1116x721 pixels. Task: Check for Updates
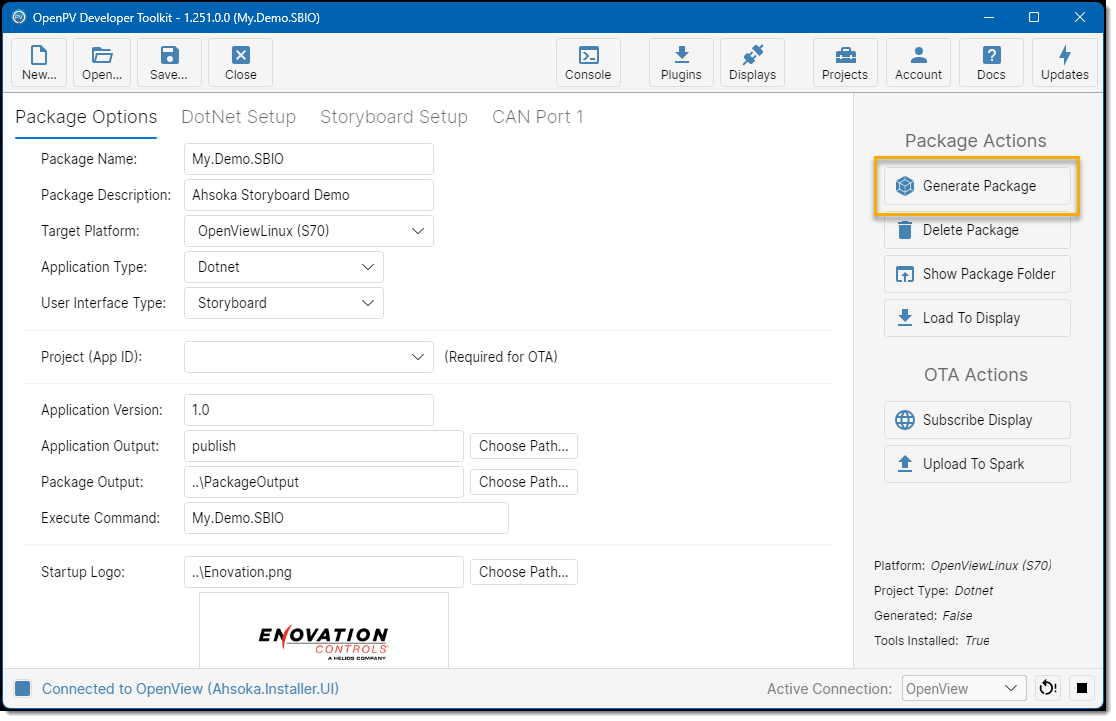[1065, 63]
